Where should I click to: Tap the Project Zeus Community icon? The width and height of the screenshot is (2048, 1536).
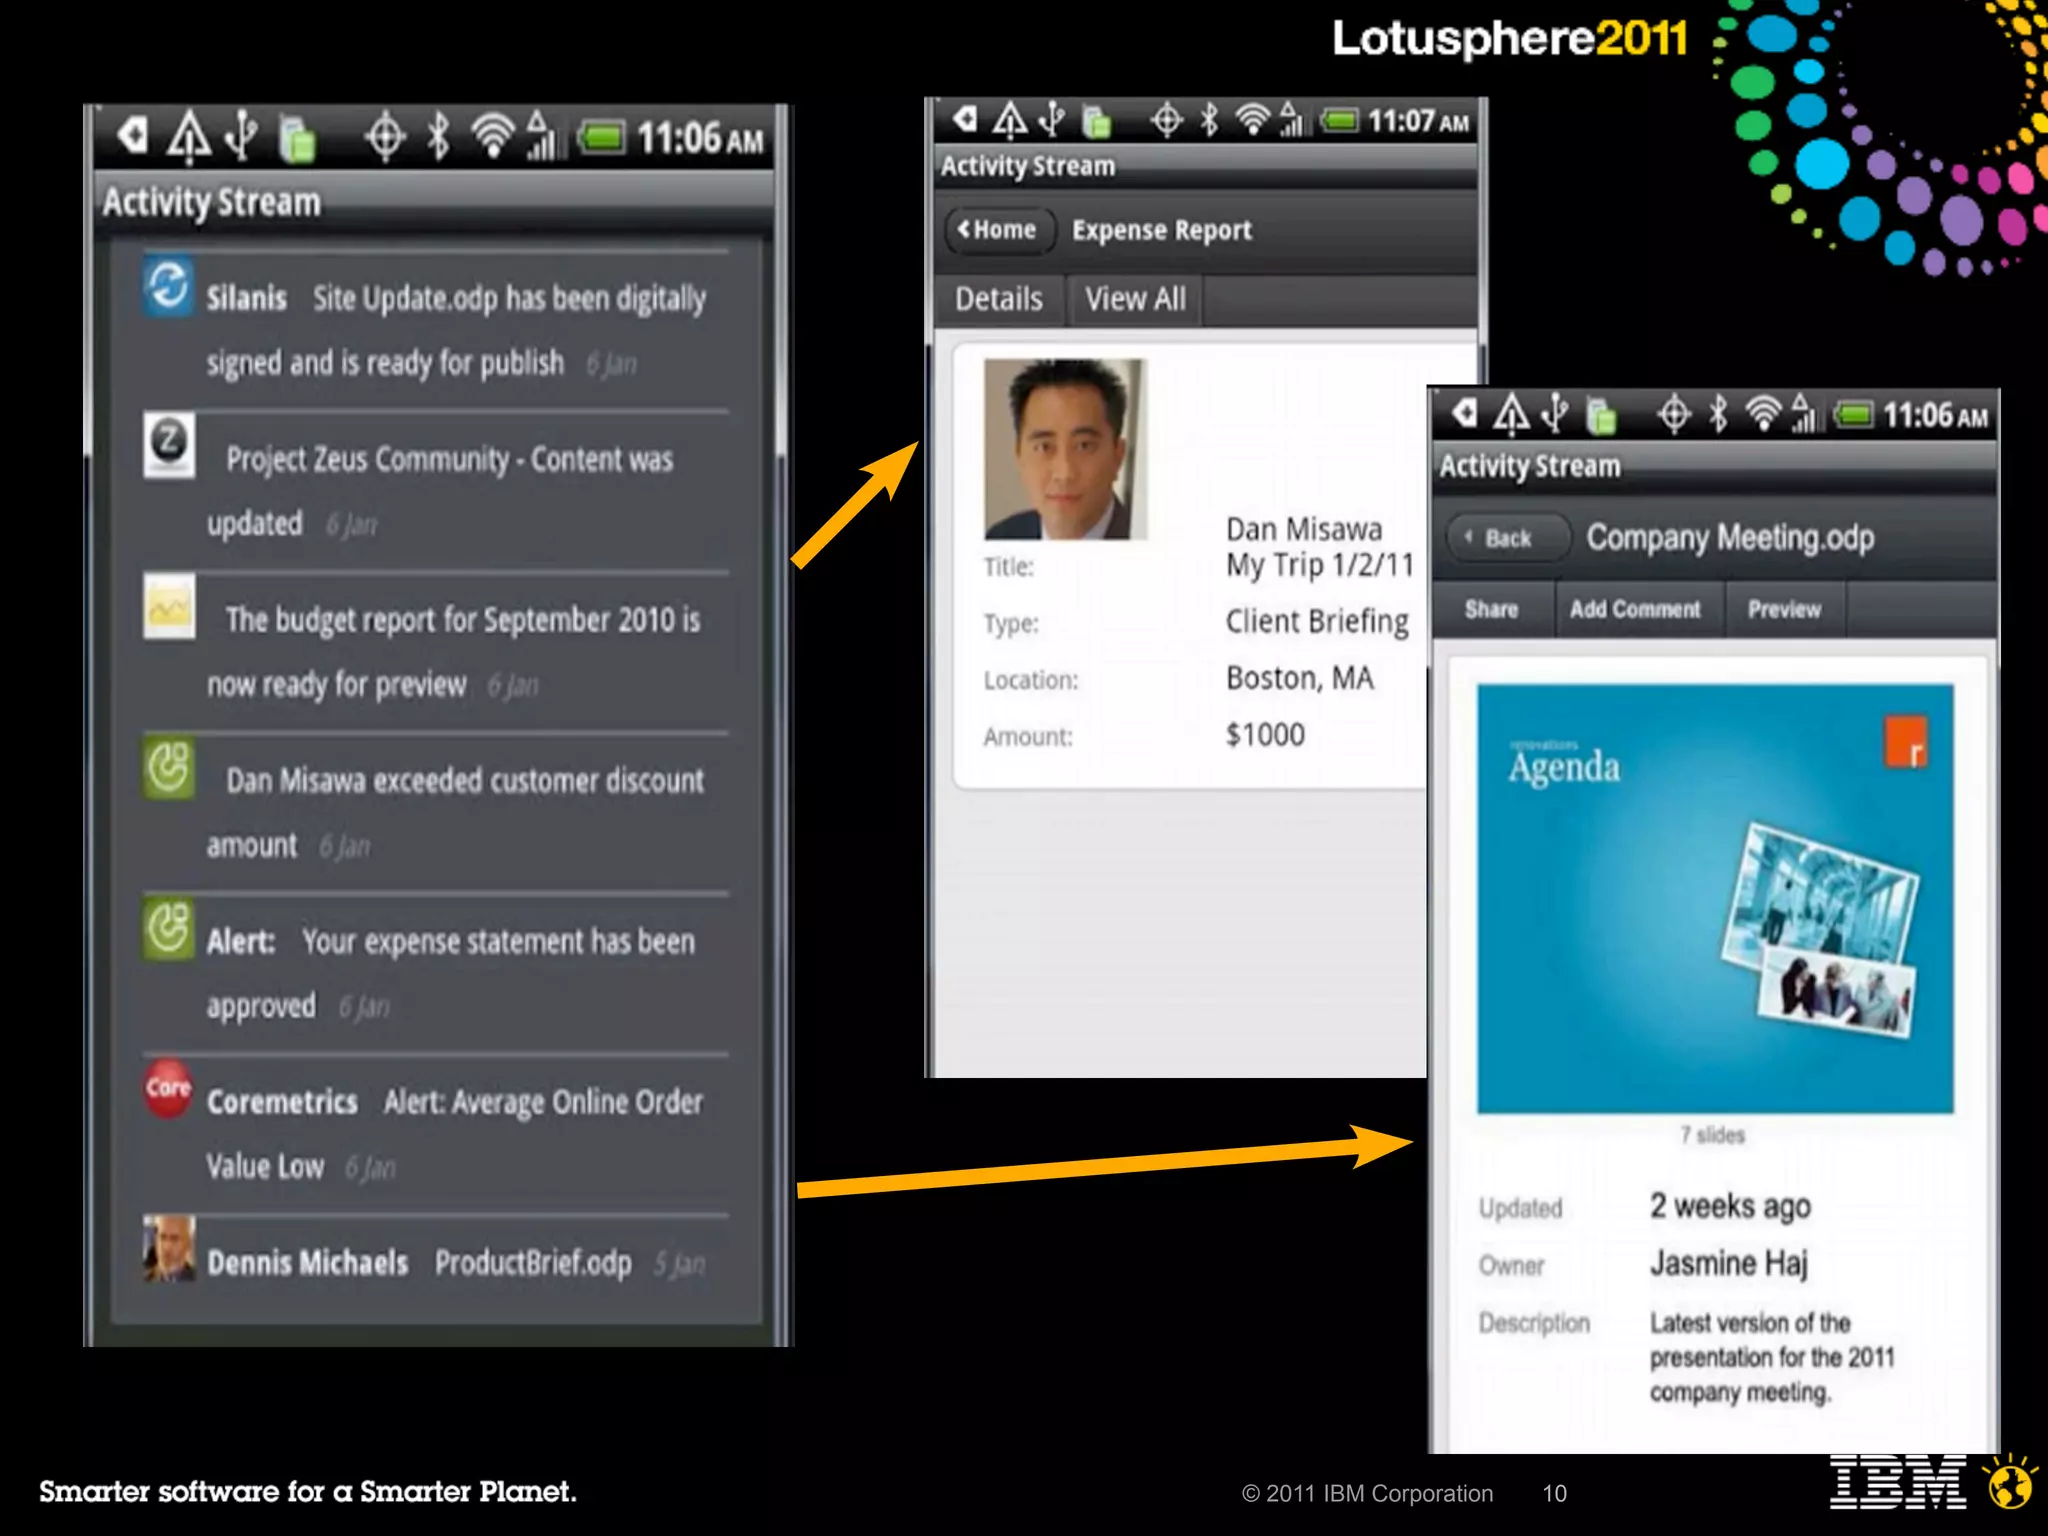tap(168, 443)
